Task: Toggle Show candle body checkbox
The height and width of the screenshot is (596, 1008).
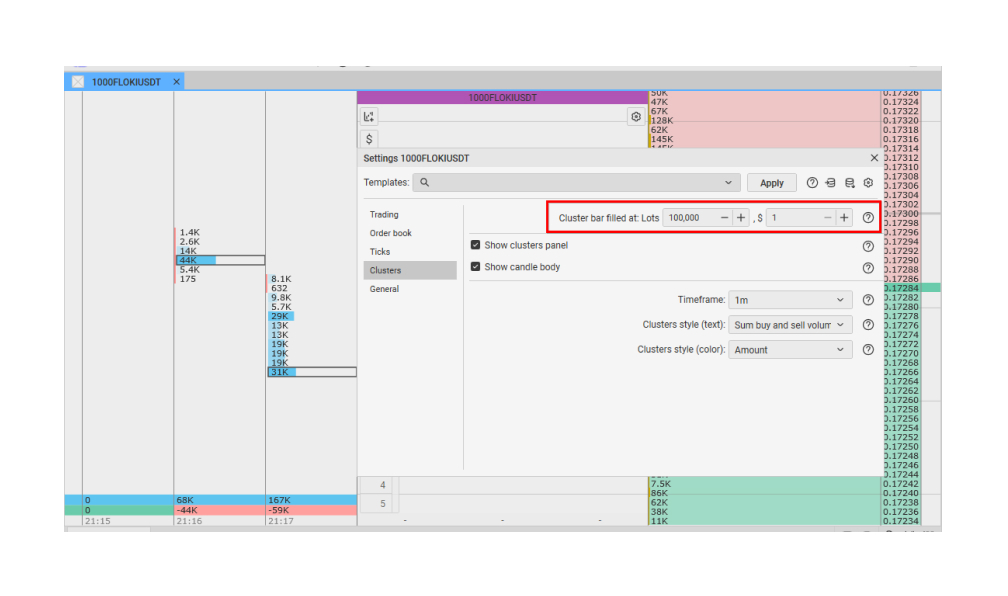Action: pyautogui.click(x=475, y=267)
